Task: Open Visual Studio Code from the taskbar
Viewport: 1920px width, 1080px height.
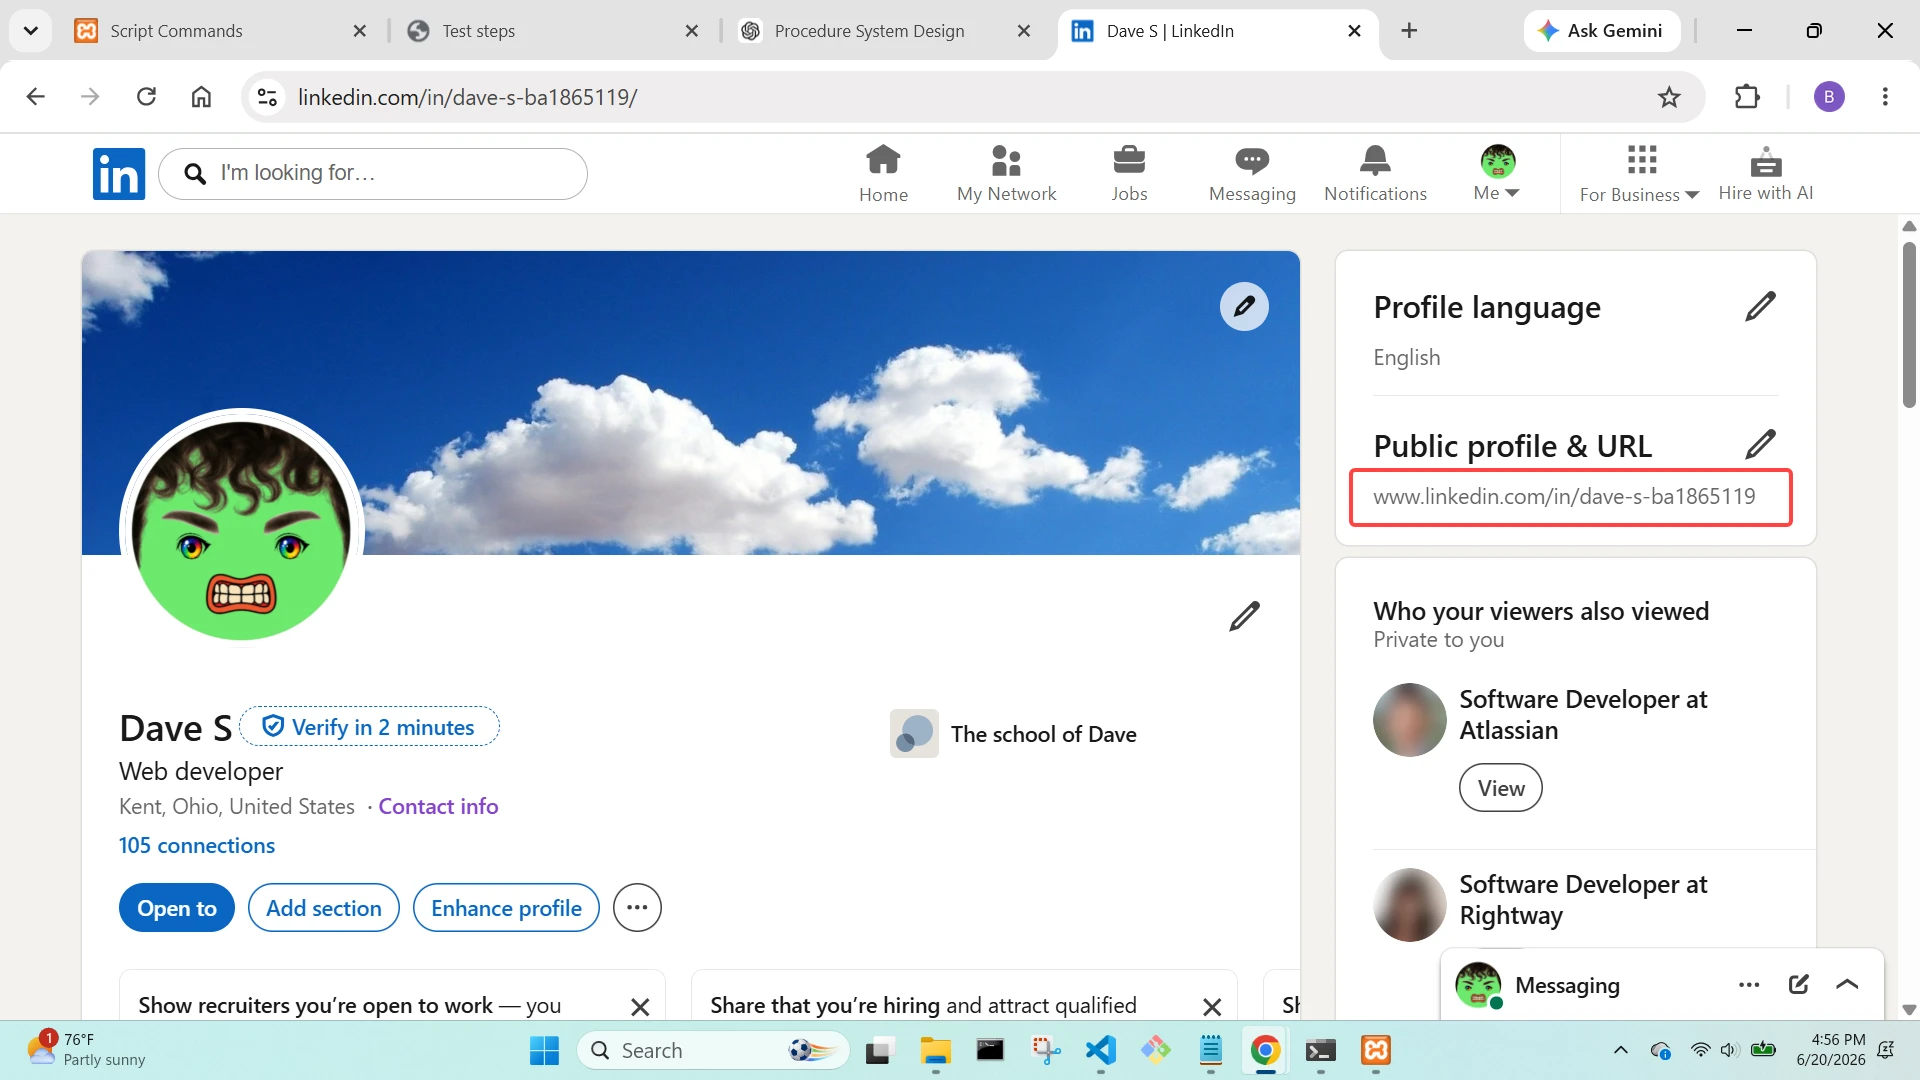Action: pos(1101,1050)
